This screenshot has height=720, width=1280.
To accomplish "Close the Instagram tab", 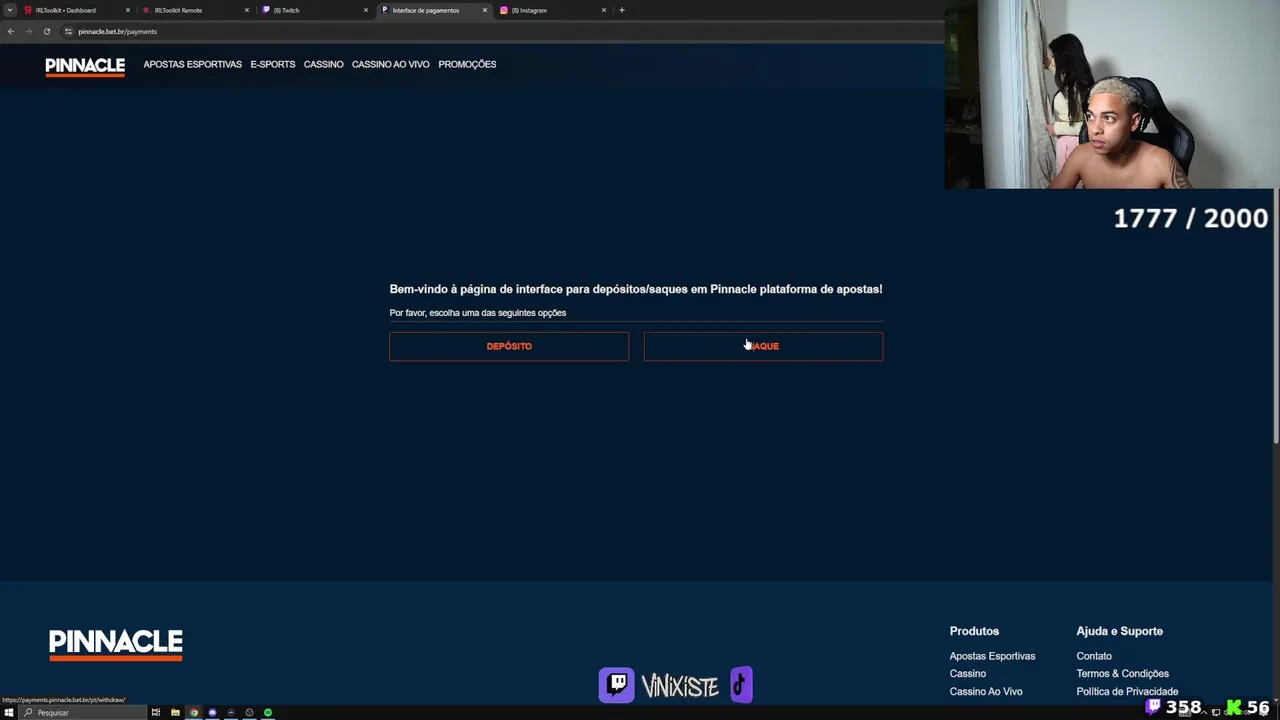I will pyautogui.click(x=603, y=10).
